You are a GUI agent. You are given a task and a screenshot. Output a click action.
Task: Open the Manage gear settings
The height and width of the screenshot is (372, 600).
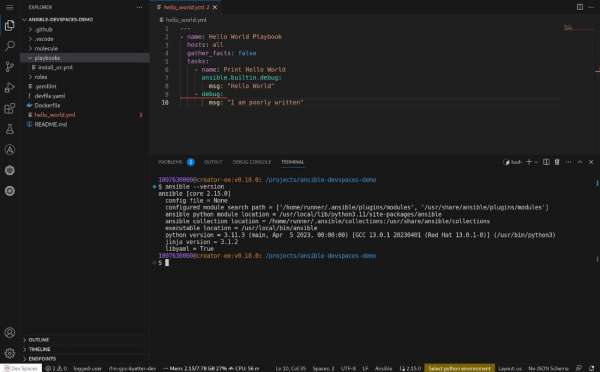(x=10, y=353)
